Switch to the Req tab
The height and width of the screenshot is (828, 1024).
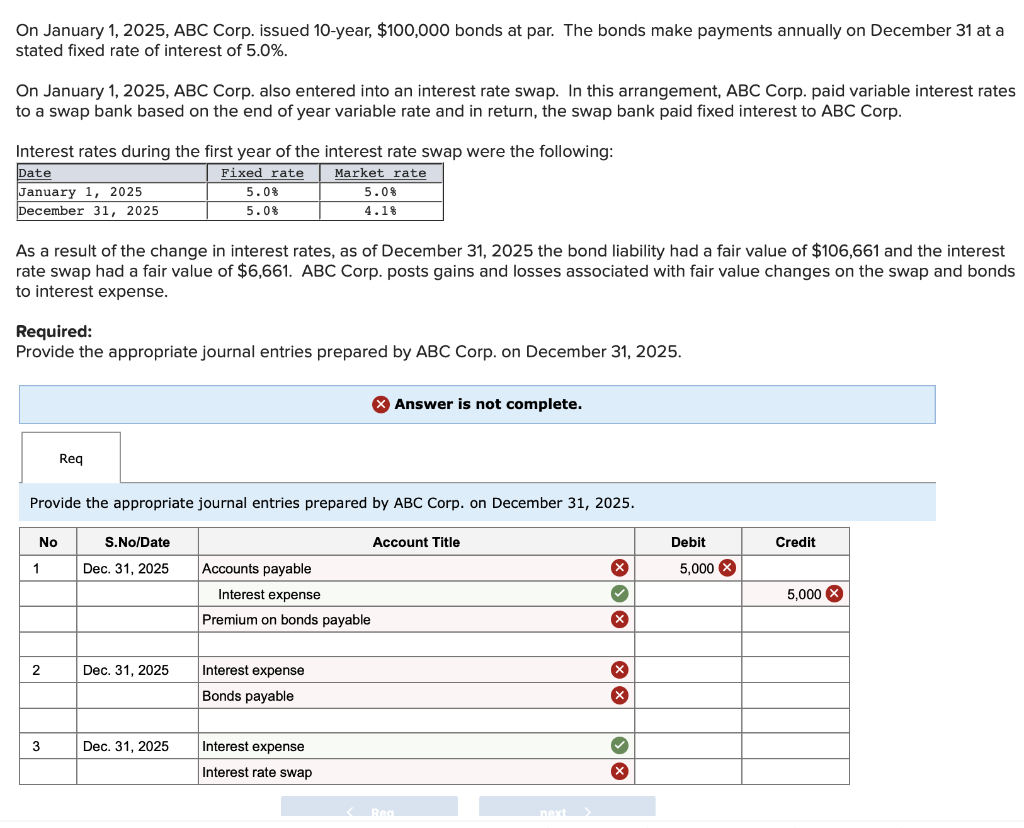coord(70,458)
